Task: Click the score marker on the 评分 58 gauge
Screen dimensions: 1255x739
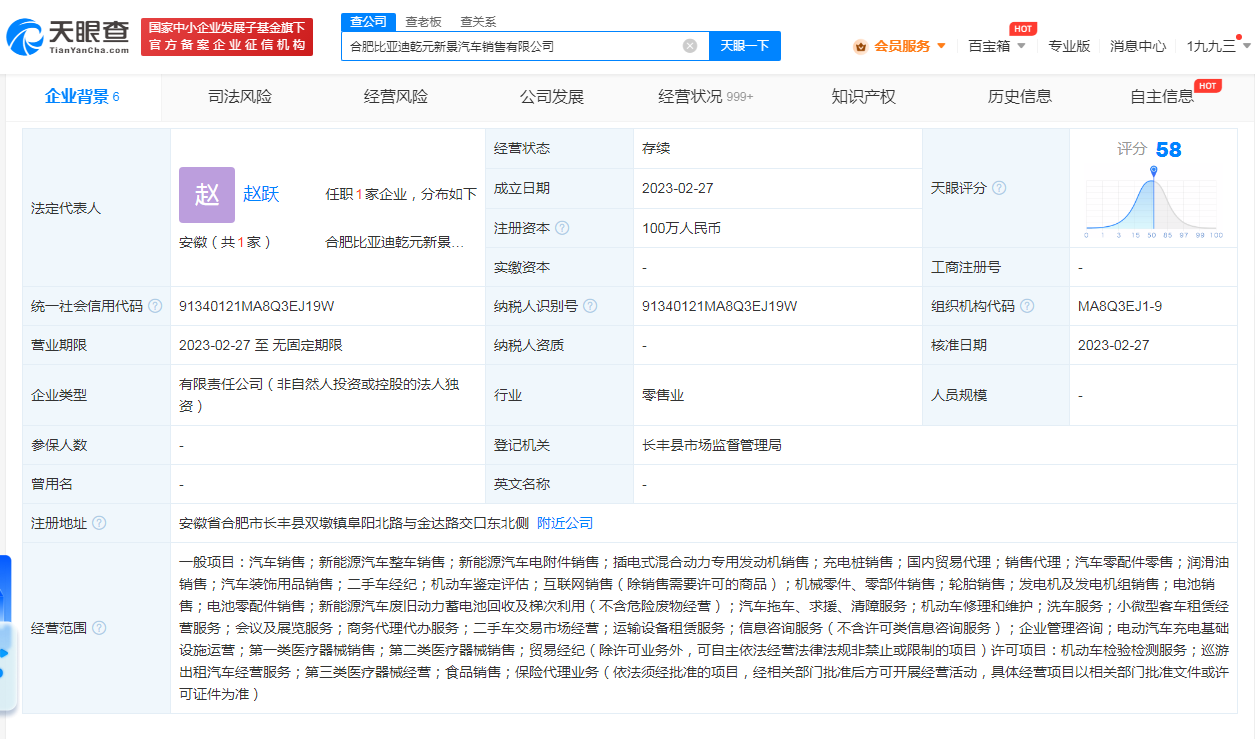Action: click(1153, 171)
